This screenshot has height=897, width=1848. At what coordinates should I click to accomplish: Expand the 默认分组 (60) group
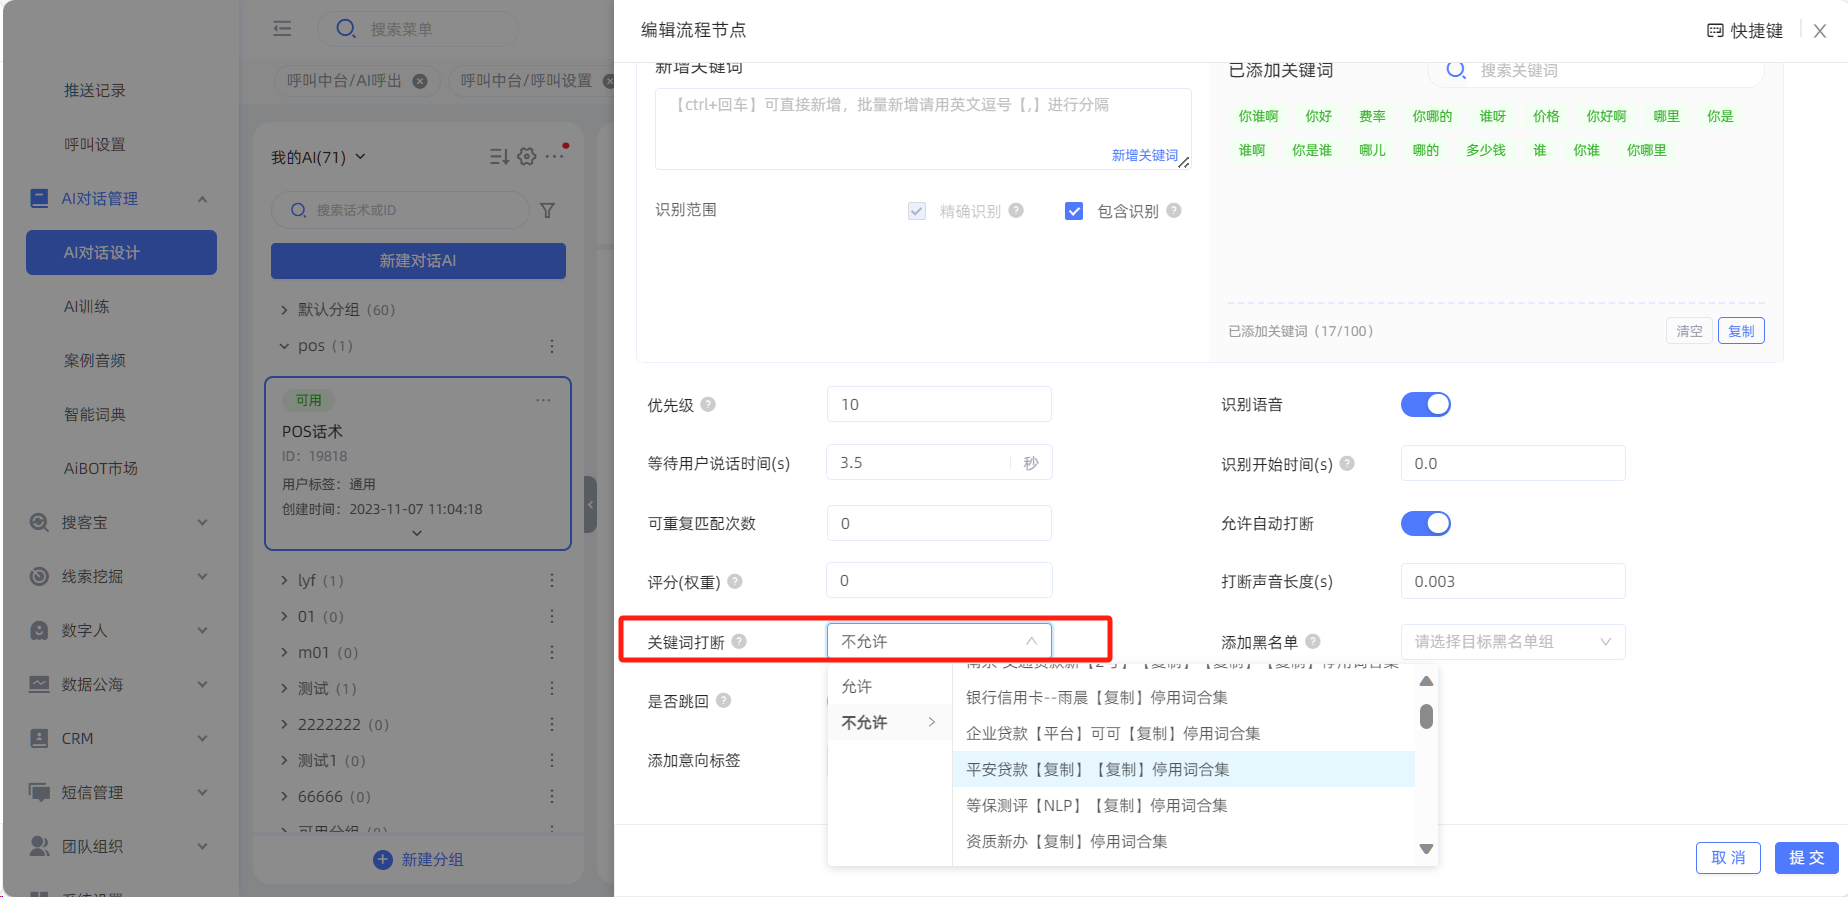coord(284,310)
